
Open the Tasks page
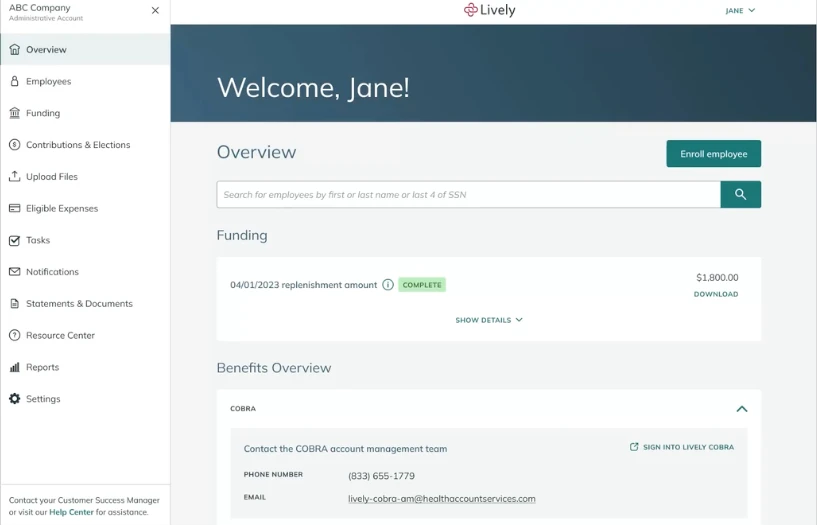tap(85, 240)
